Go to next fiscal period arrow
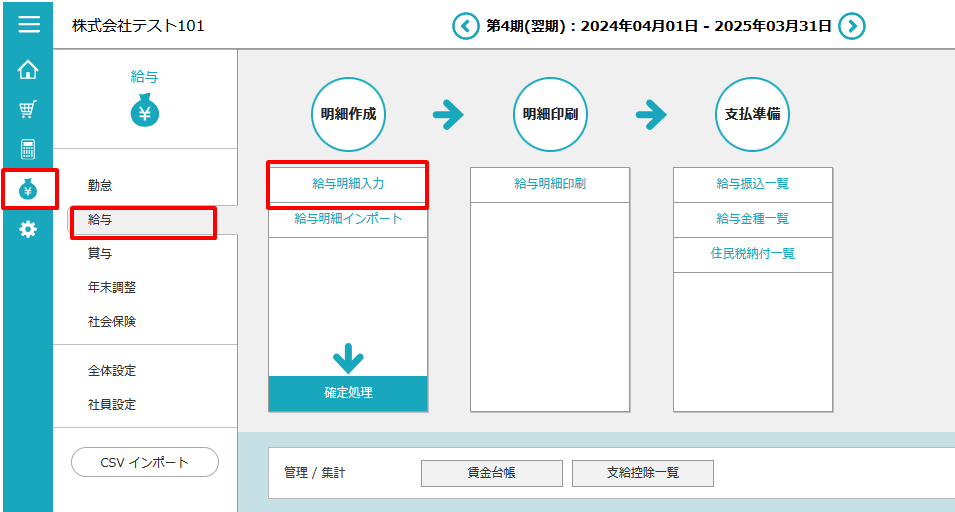This screenshot has width=955, height=512. 851,26
